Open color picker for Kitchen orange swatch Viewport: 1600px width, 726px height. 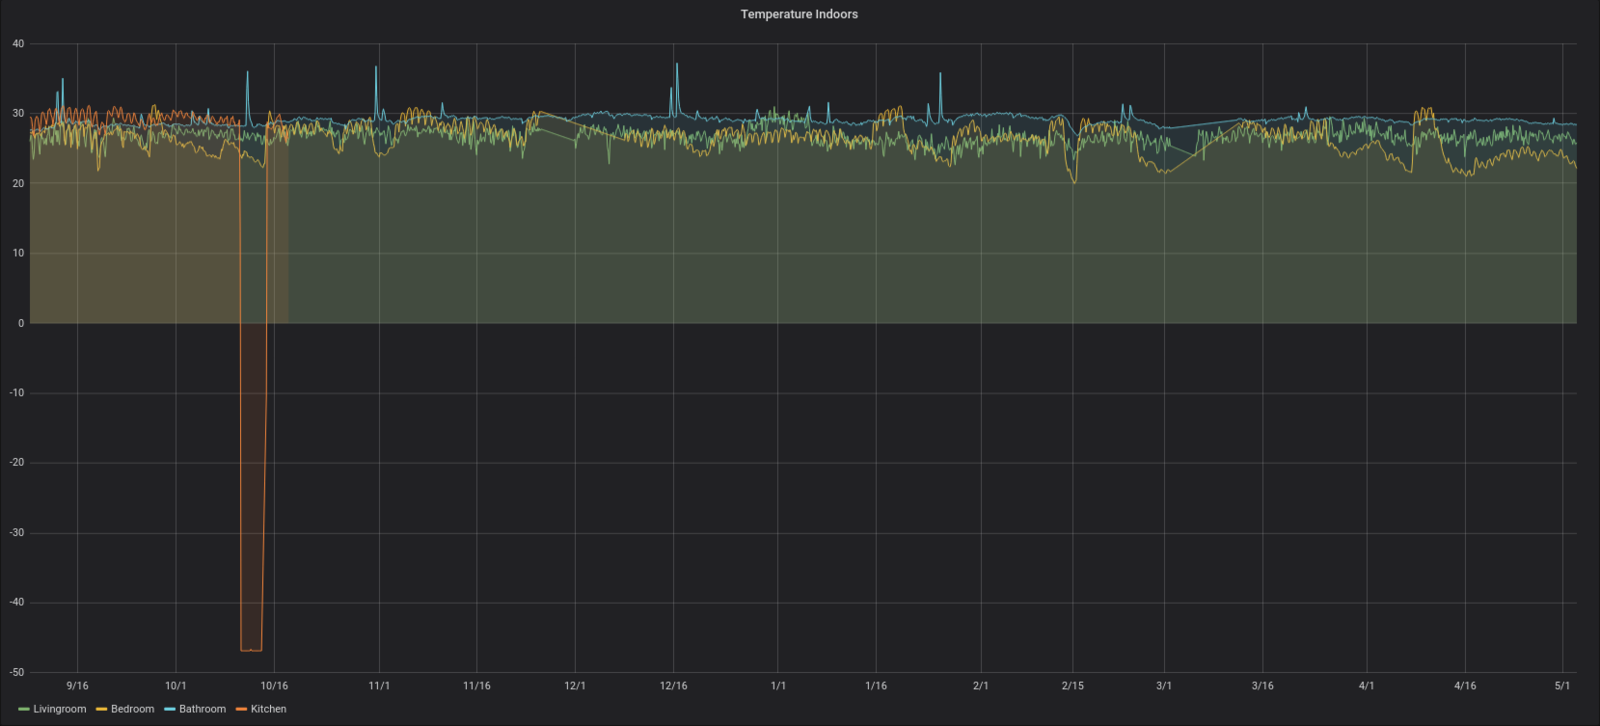pos(241,709)
